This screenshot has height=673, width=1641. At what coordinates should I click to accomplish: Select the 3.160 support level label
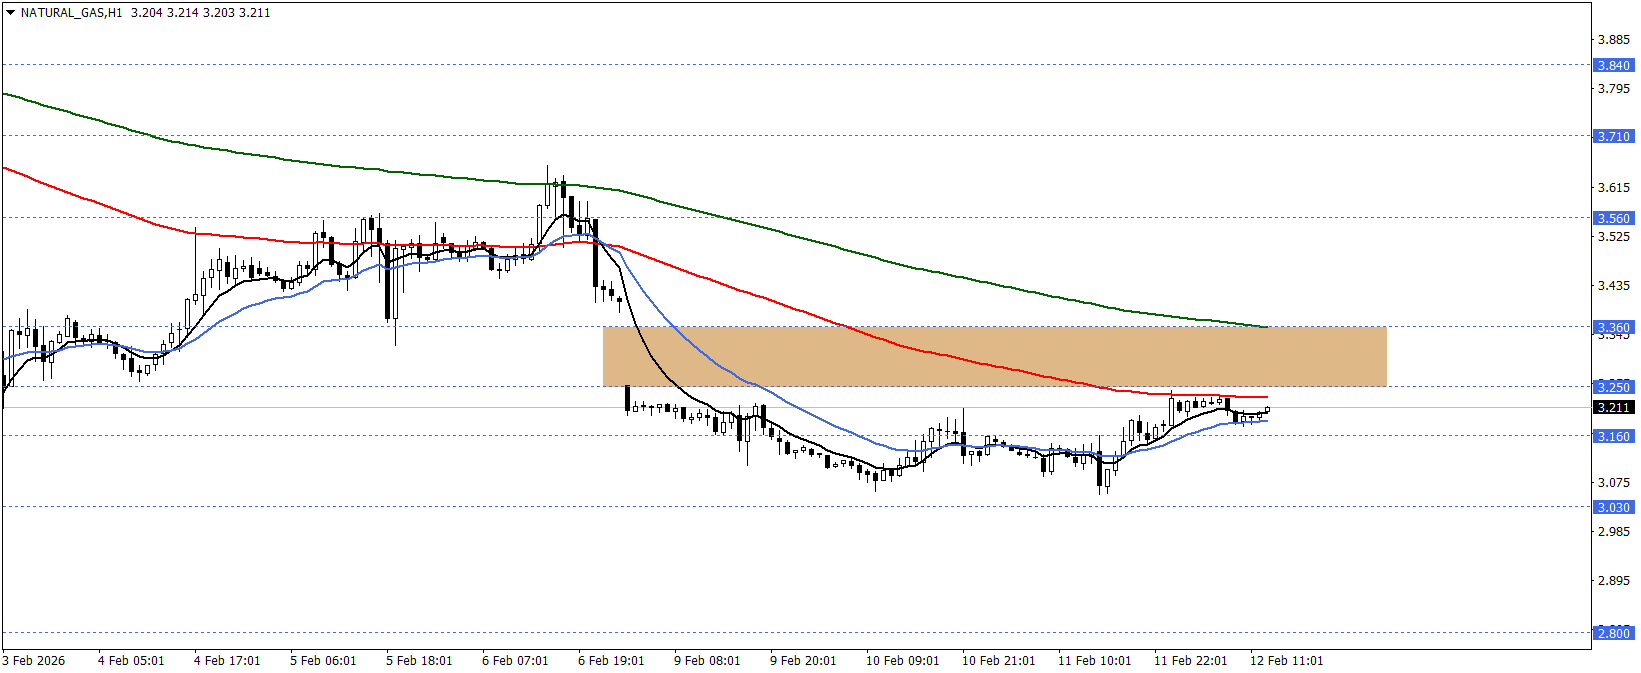(x=1612, y=436)
